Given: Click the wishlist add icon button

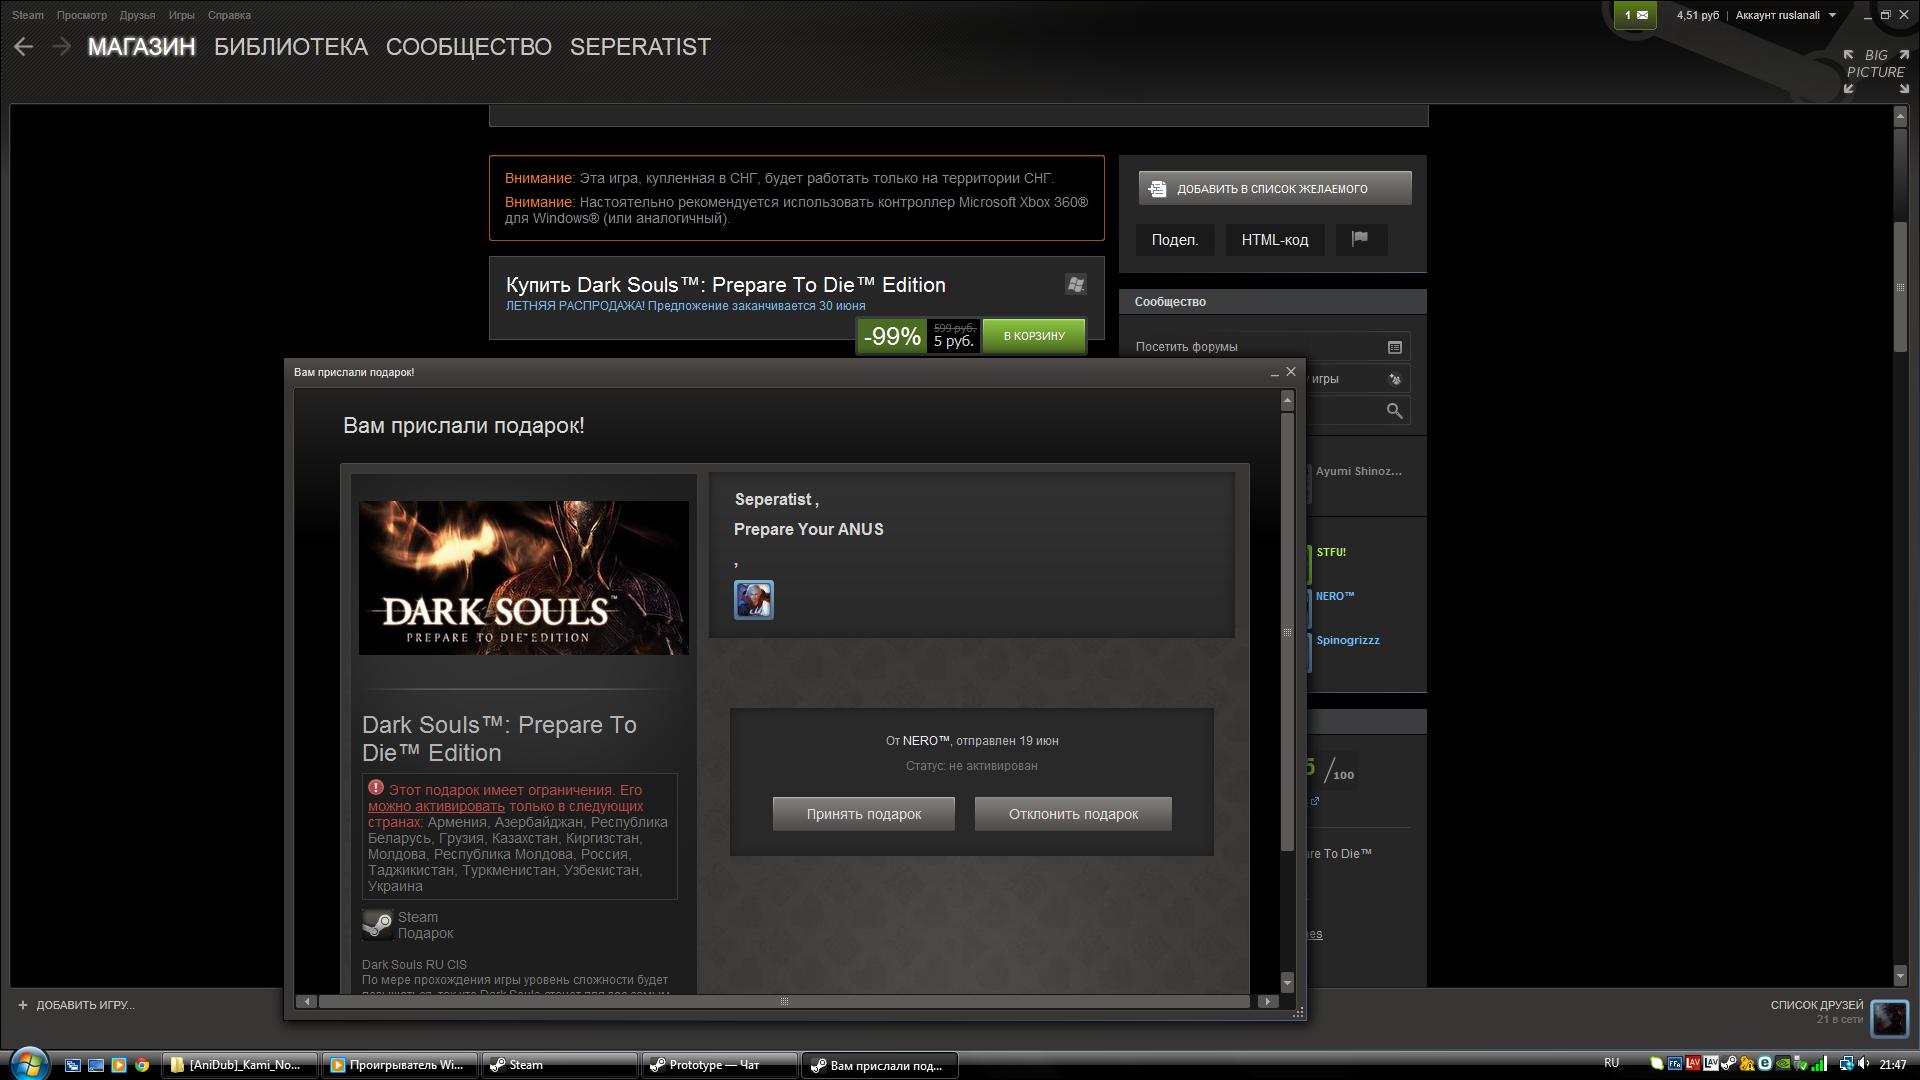Looking at the screenshot, I should pos(1156,187).
